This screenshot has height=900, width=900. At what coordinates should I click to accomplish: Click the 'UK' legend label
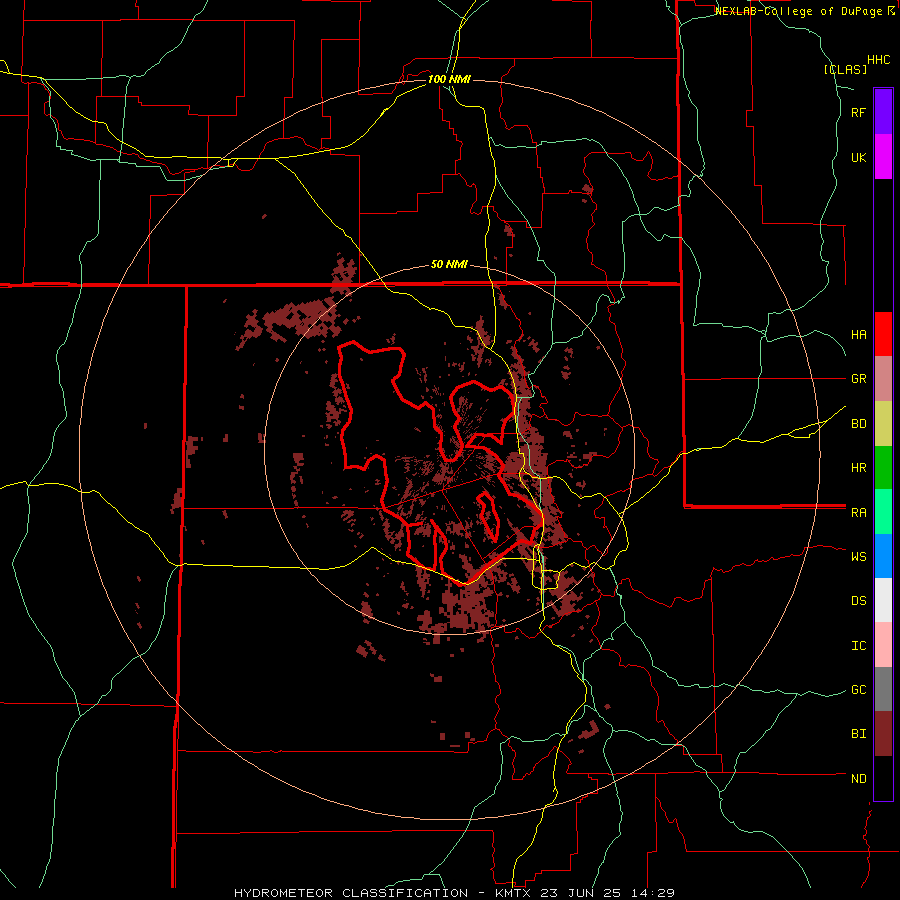pos(858,157)
